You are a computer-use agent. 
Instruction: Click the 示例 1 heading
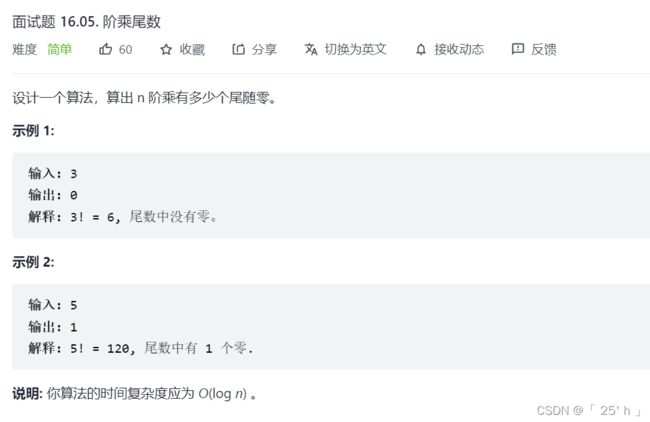[33, 131]
